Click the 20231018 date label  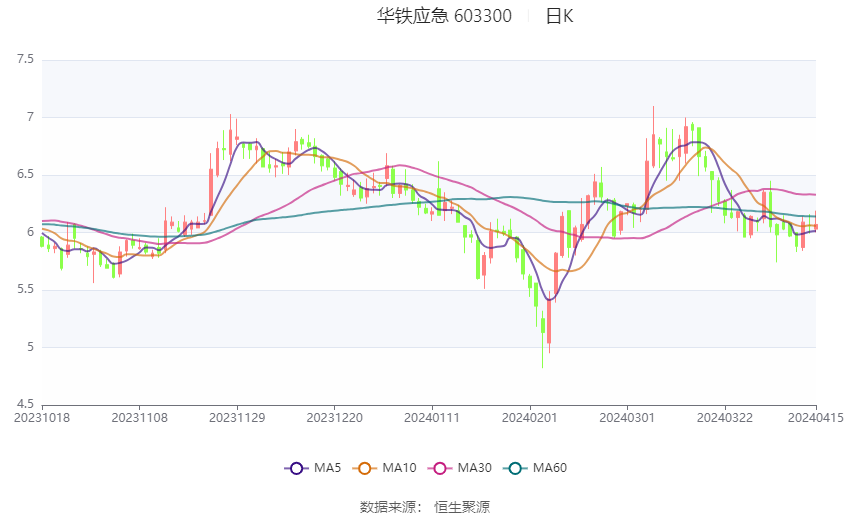41,417
